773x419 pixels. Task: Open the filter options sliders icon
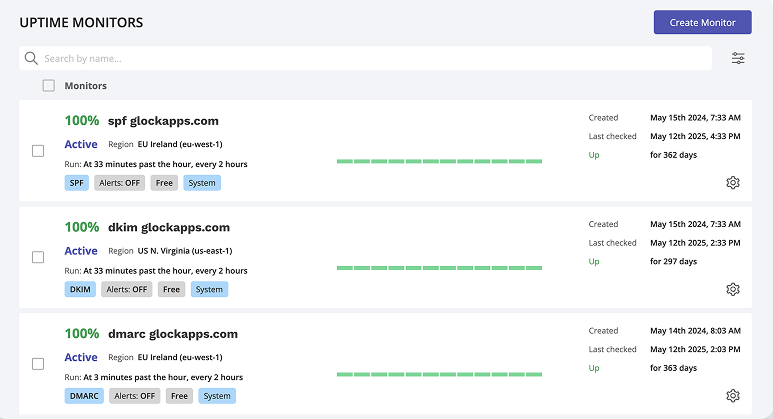click(x=738, y=58)
